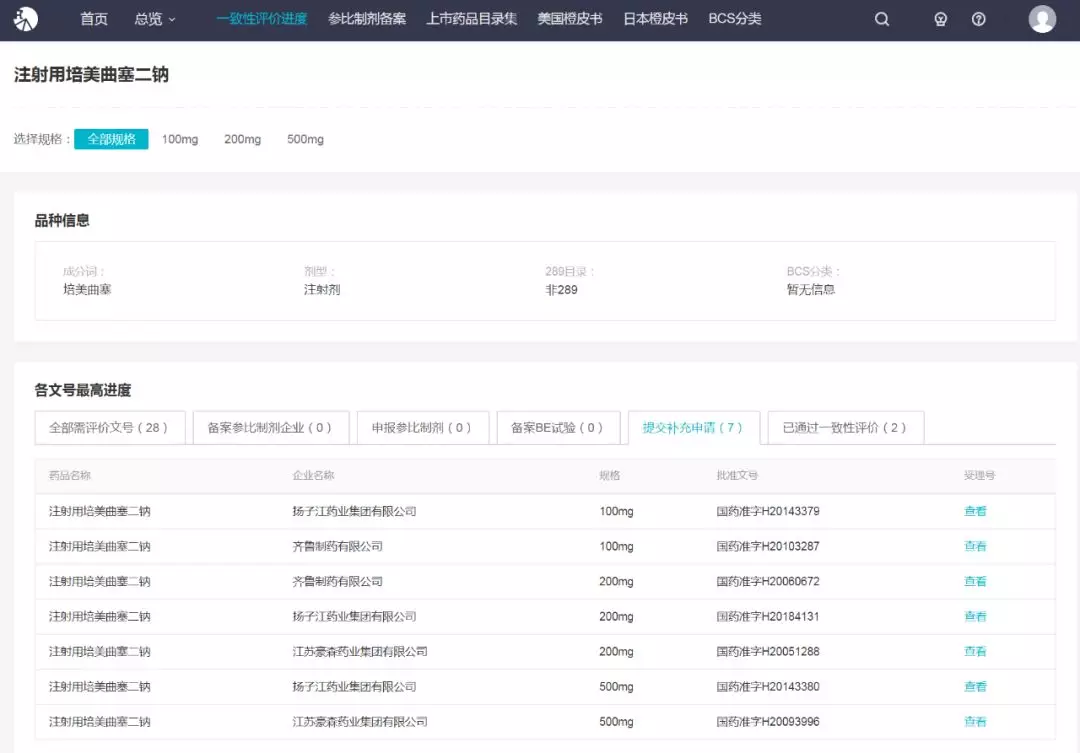This screenshot has width=1080, height=753.
Task: Select approval number 国药准字H20143380
Action: [x=768, y=687]
